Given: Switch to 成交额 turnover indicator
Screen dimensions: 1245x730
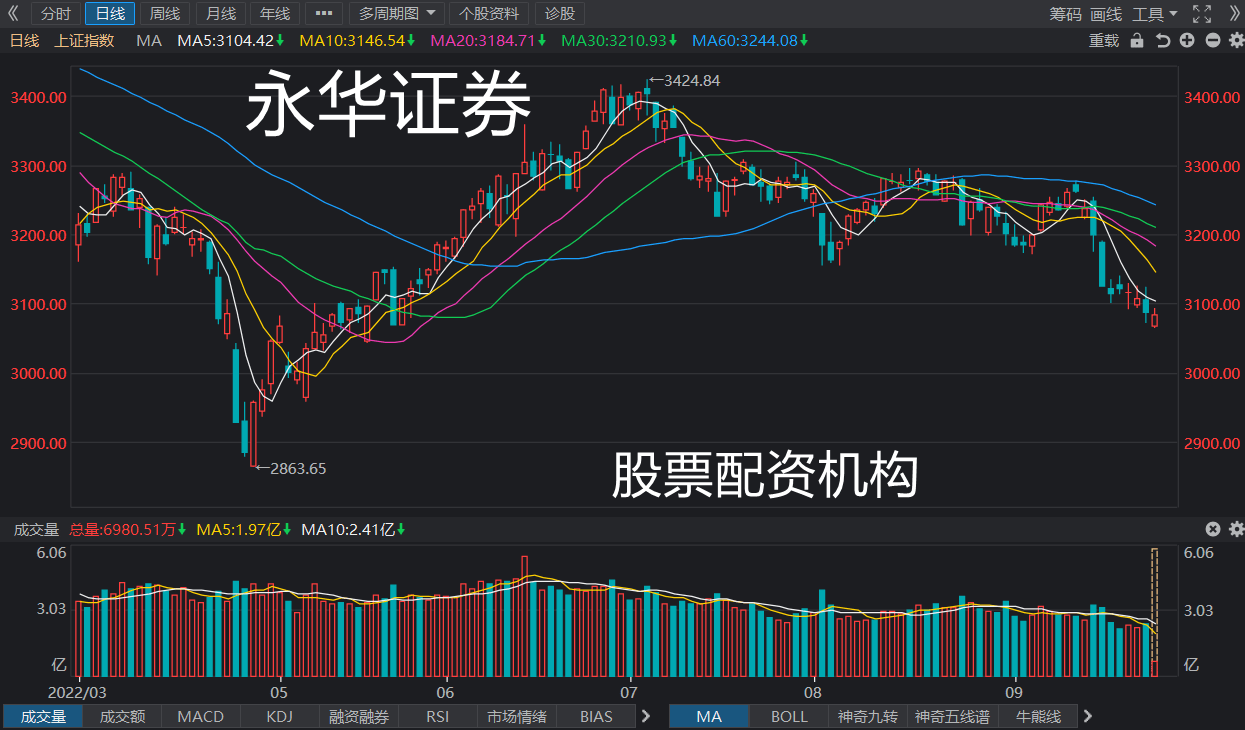Looking at the screenshot, I should 122,716.
